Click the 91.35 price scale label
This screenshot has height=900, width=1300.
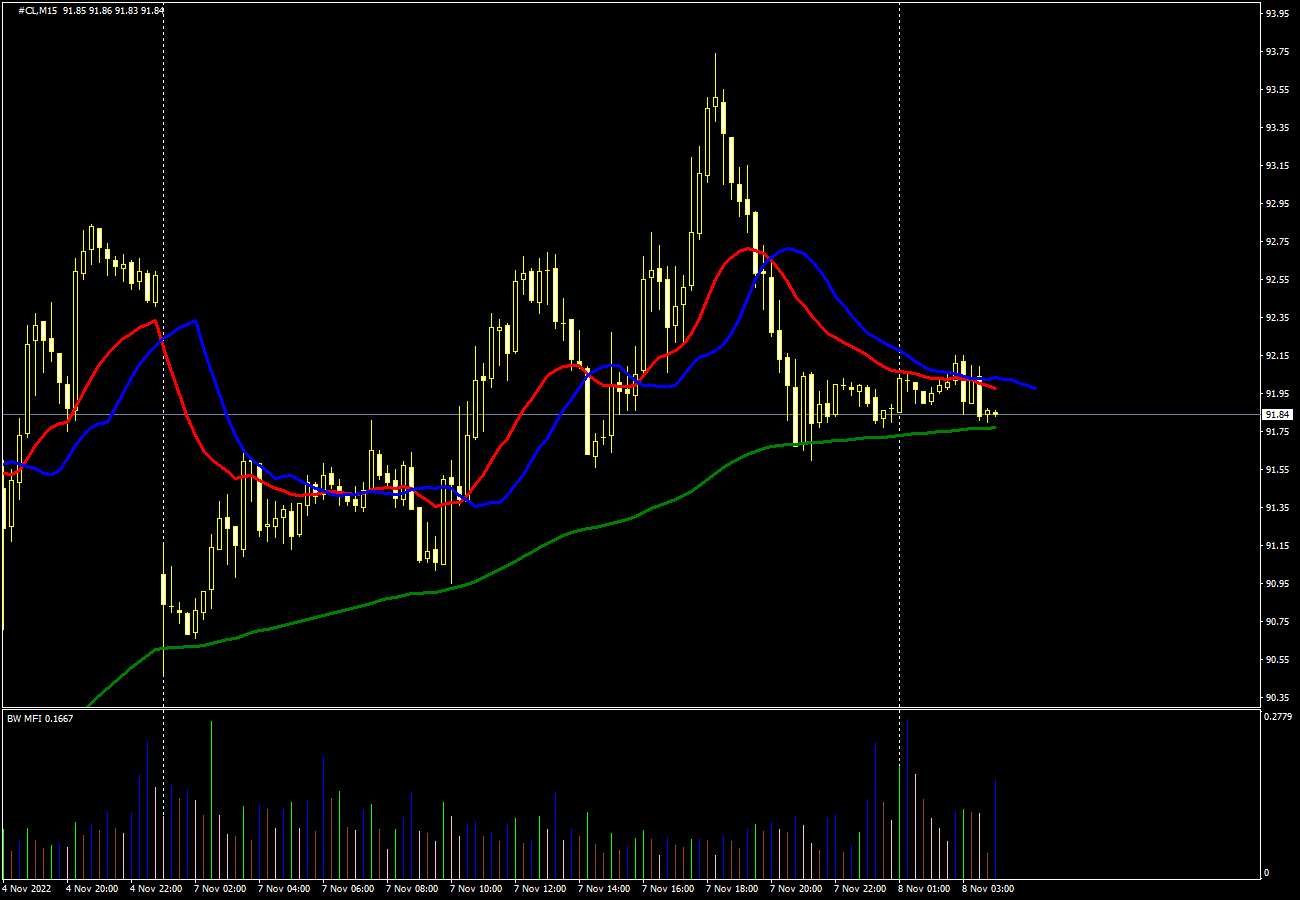tap(1277, 508)
